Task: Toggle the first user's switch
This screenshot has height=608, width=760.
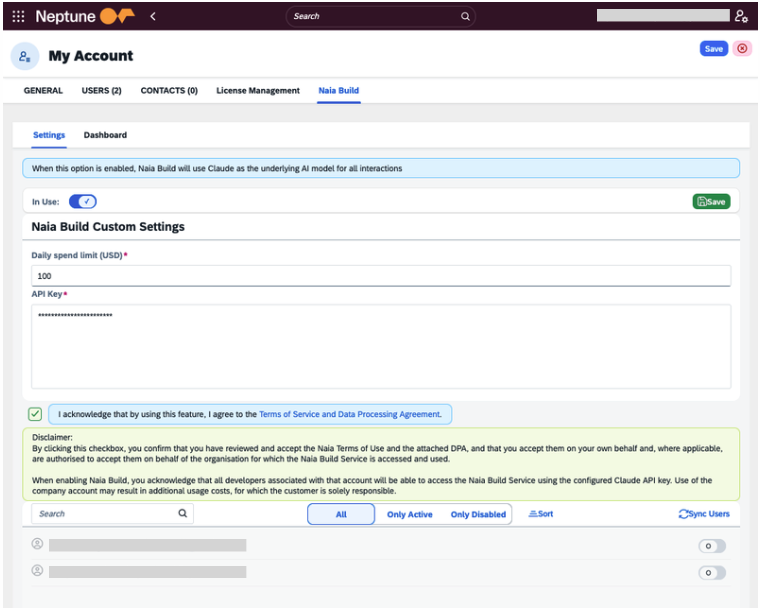Action: (712, 546)
